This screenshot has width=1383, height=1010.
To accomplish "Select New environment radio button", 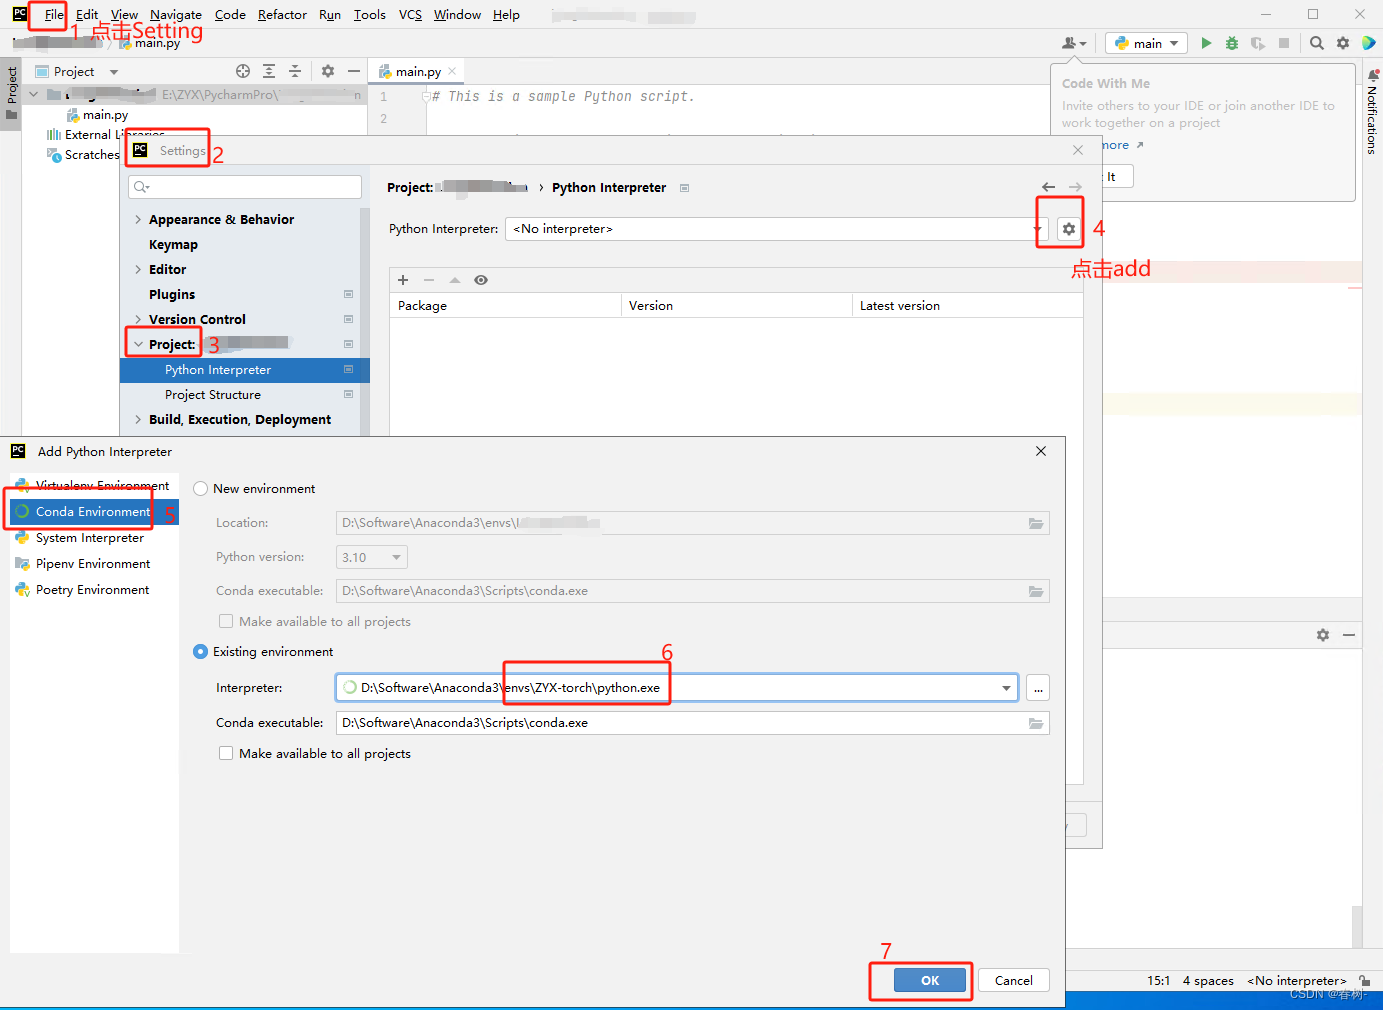I will click(x=201, y=489).
